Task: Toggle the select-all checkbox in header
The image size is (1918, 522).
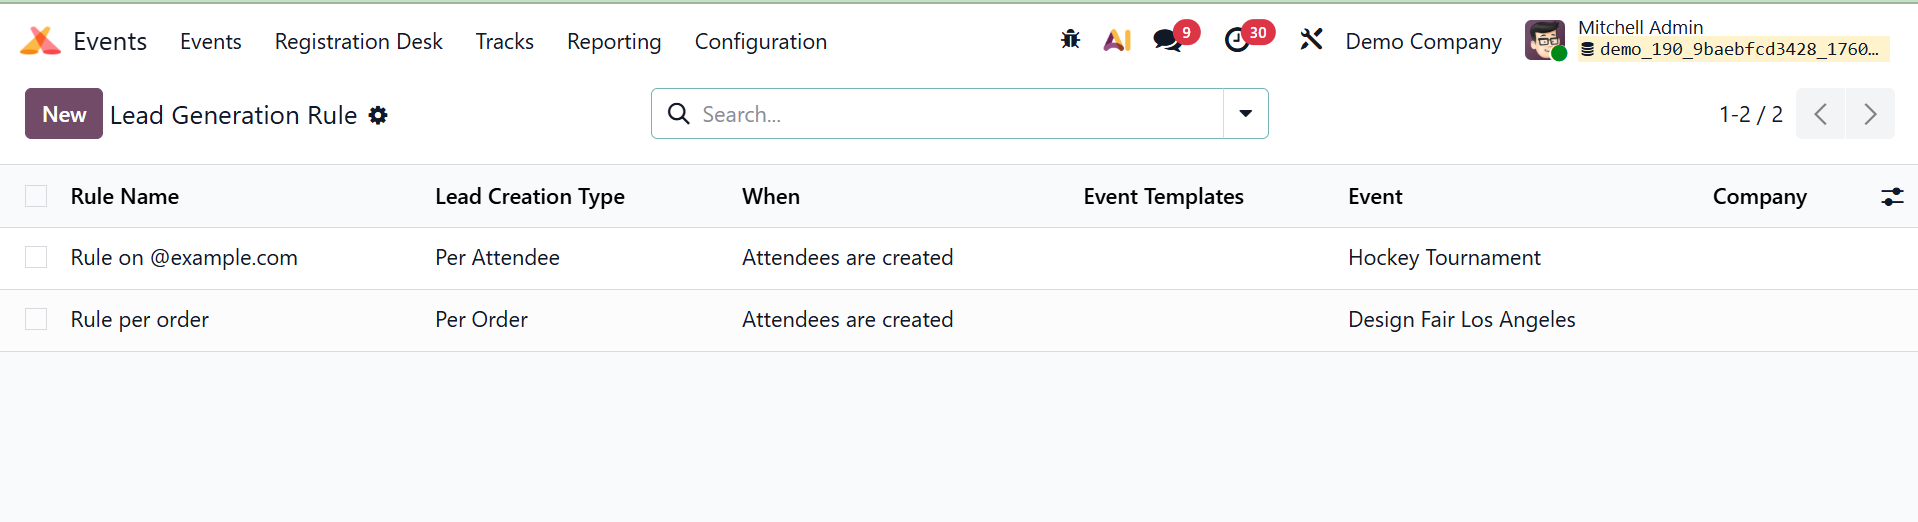Action: (36, 197)
